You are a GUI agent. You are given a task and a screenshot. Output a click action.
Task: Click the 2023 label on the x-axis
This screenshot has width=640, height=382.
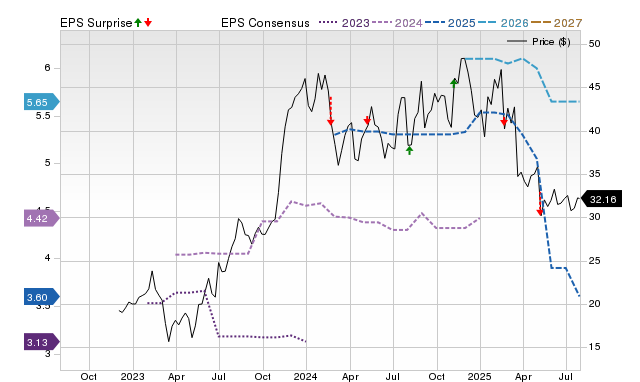133,376
